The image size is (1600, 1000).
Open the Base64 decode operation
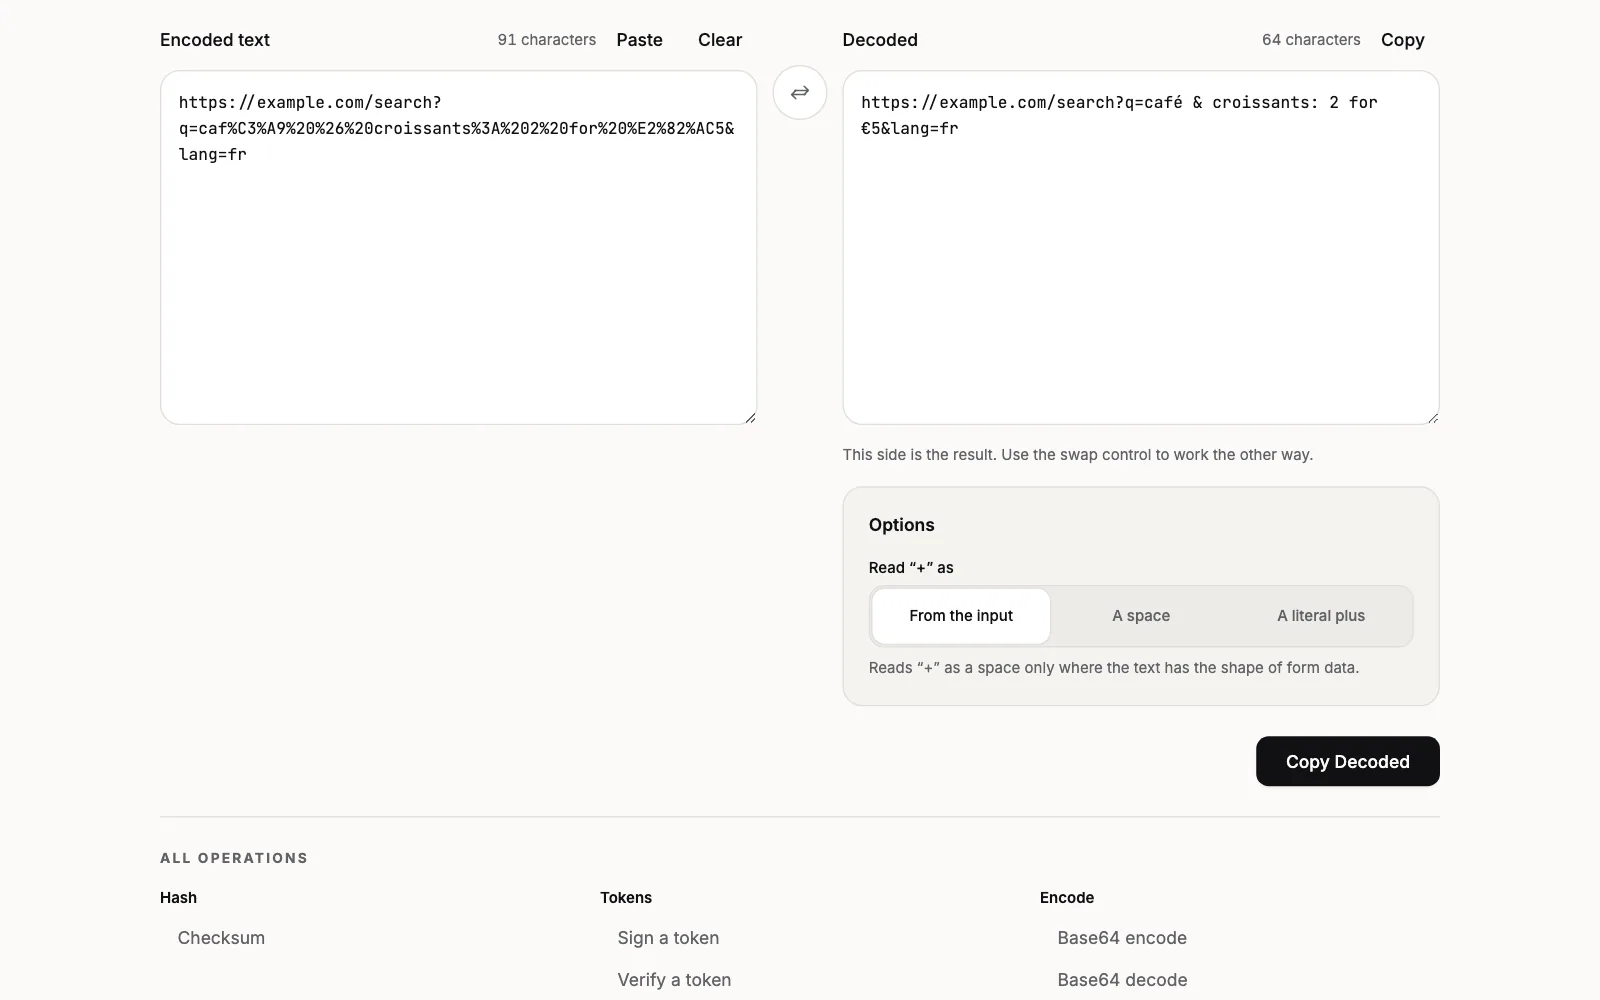click(x=1122, y=980)
